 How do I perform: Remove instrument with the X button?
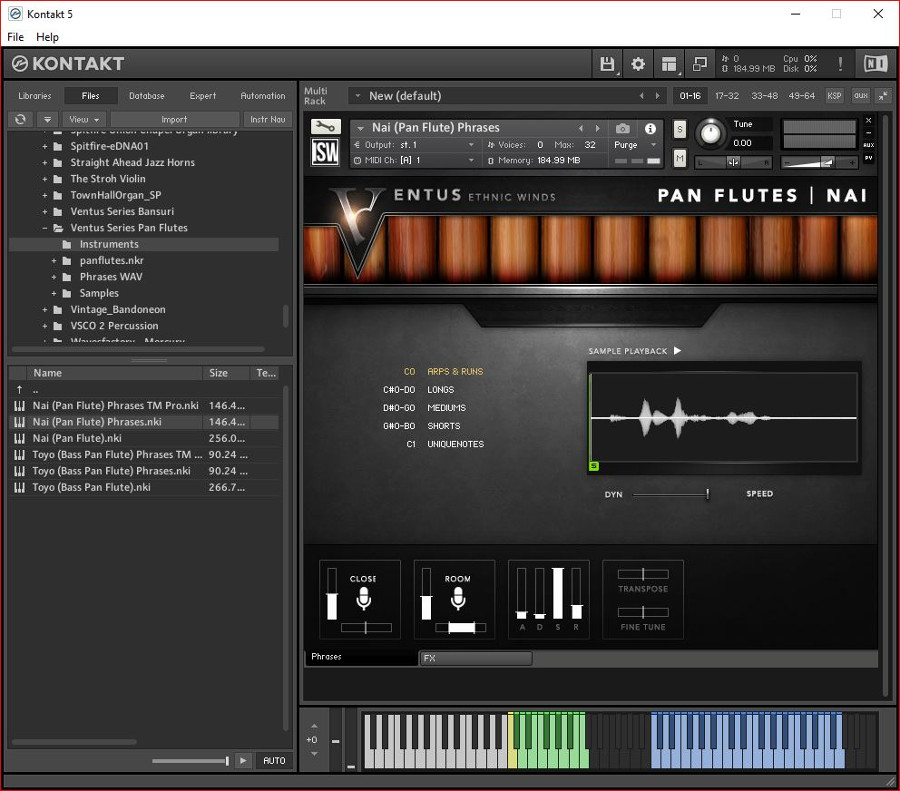pos(868,121)
